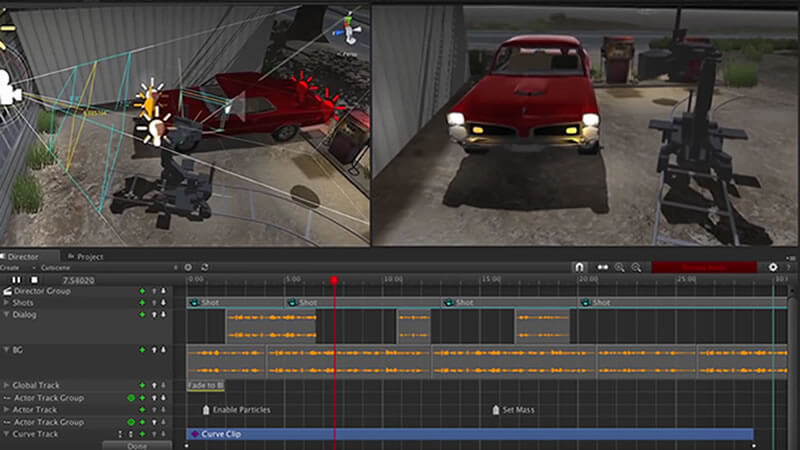Screen dimensions: 800x450
Task: Click the Set Mass event marker
Action: (x=513, y=410)
